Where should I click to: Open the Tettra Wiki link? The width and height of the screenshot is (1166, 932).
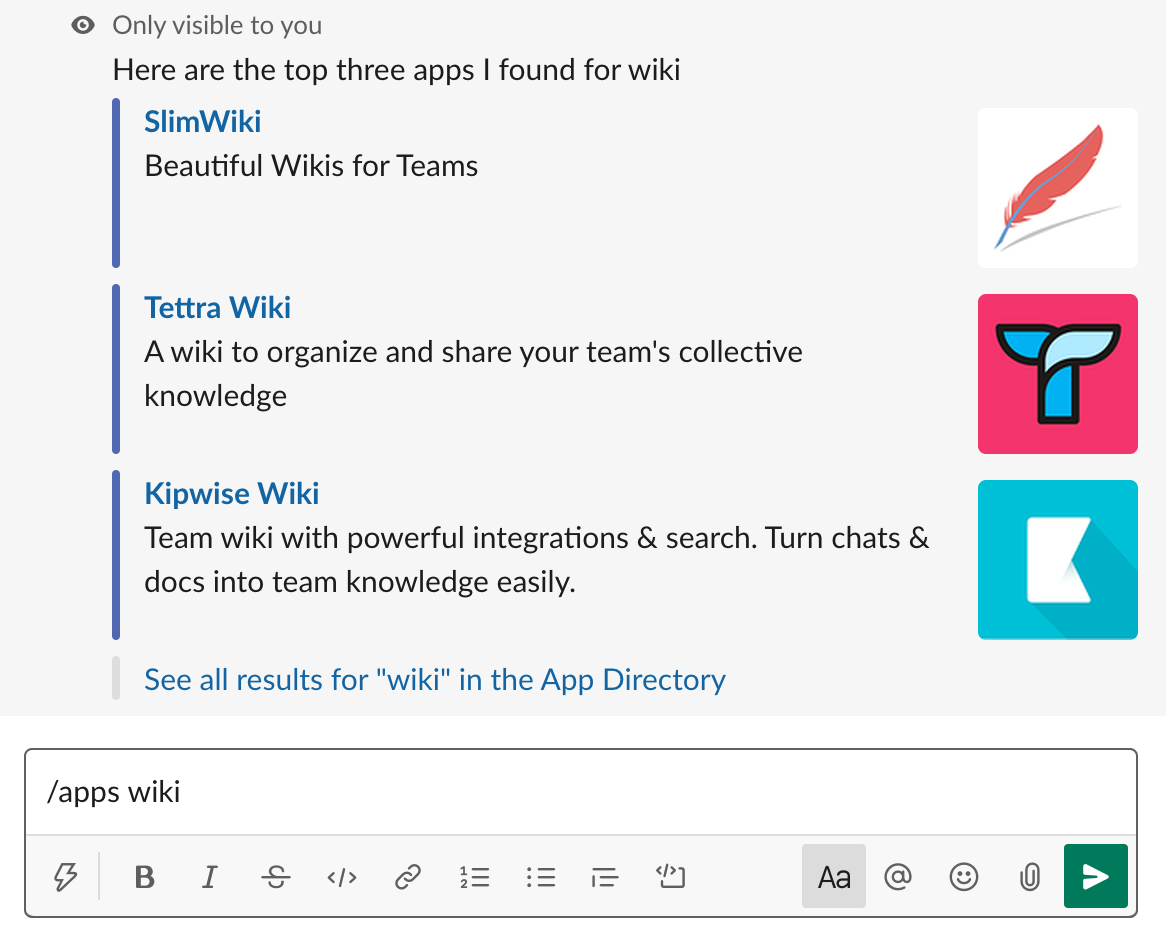pos(217,307)
